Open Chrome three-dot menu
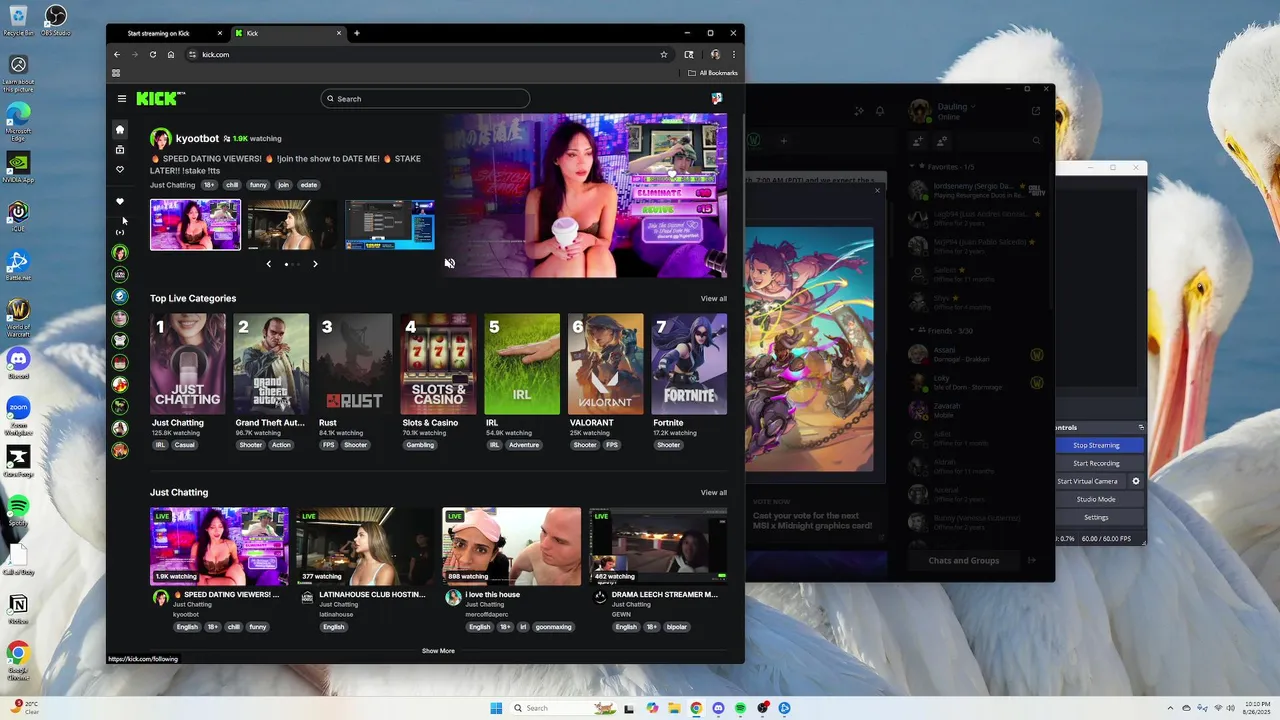 click(734, 54)
